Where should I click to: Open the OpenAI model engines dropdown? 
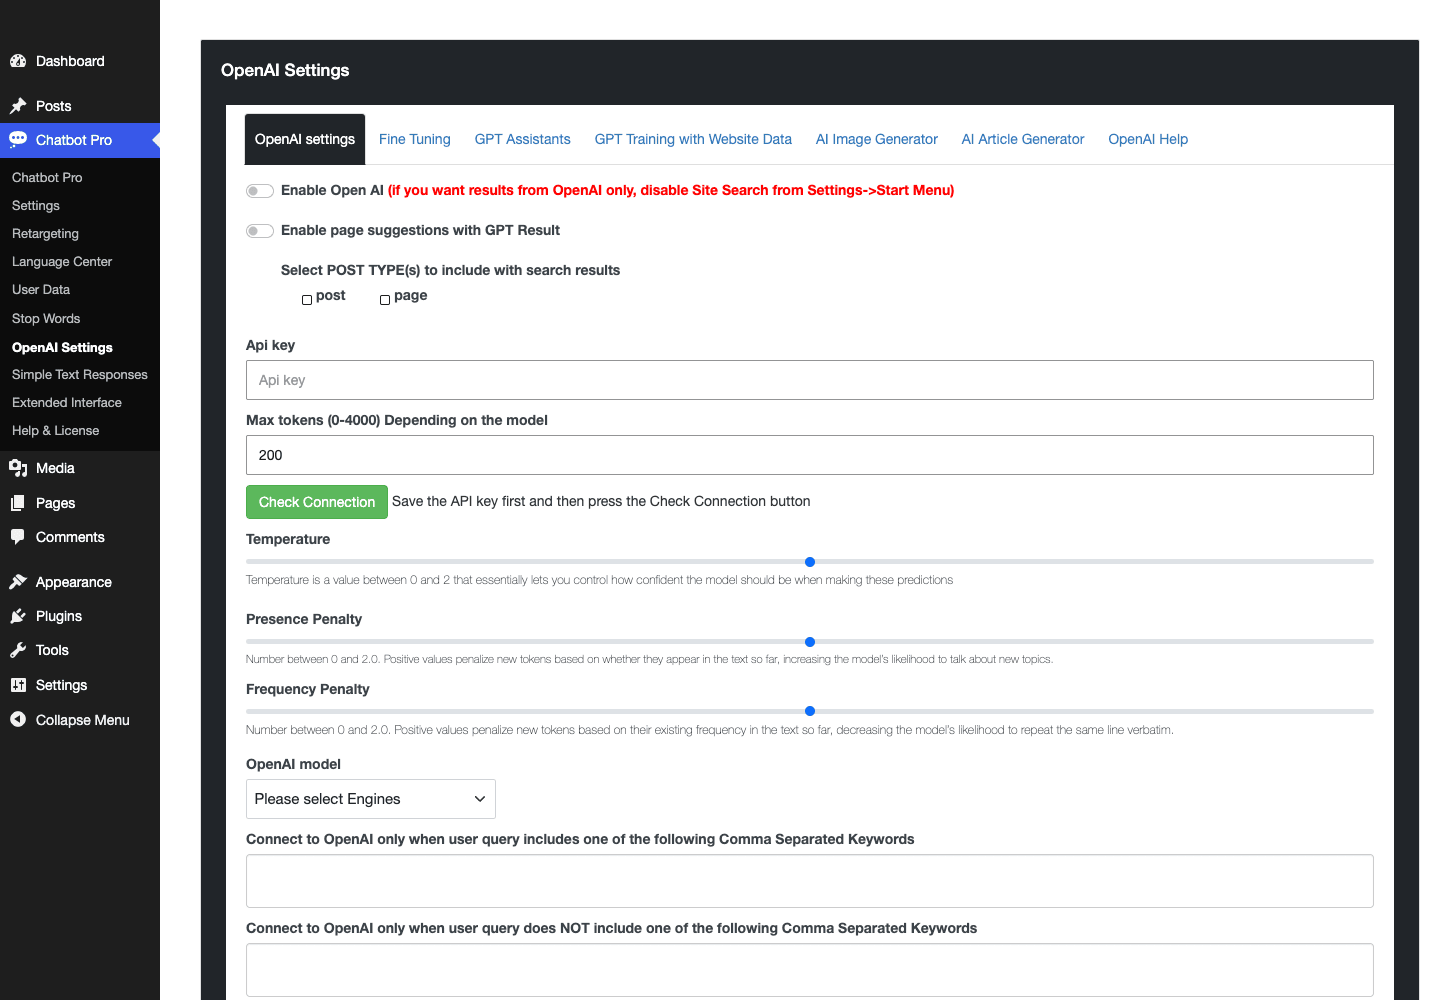tap(371, 799)
